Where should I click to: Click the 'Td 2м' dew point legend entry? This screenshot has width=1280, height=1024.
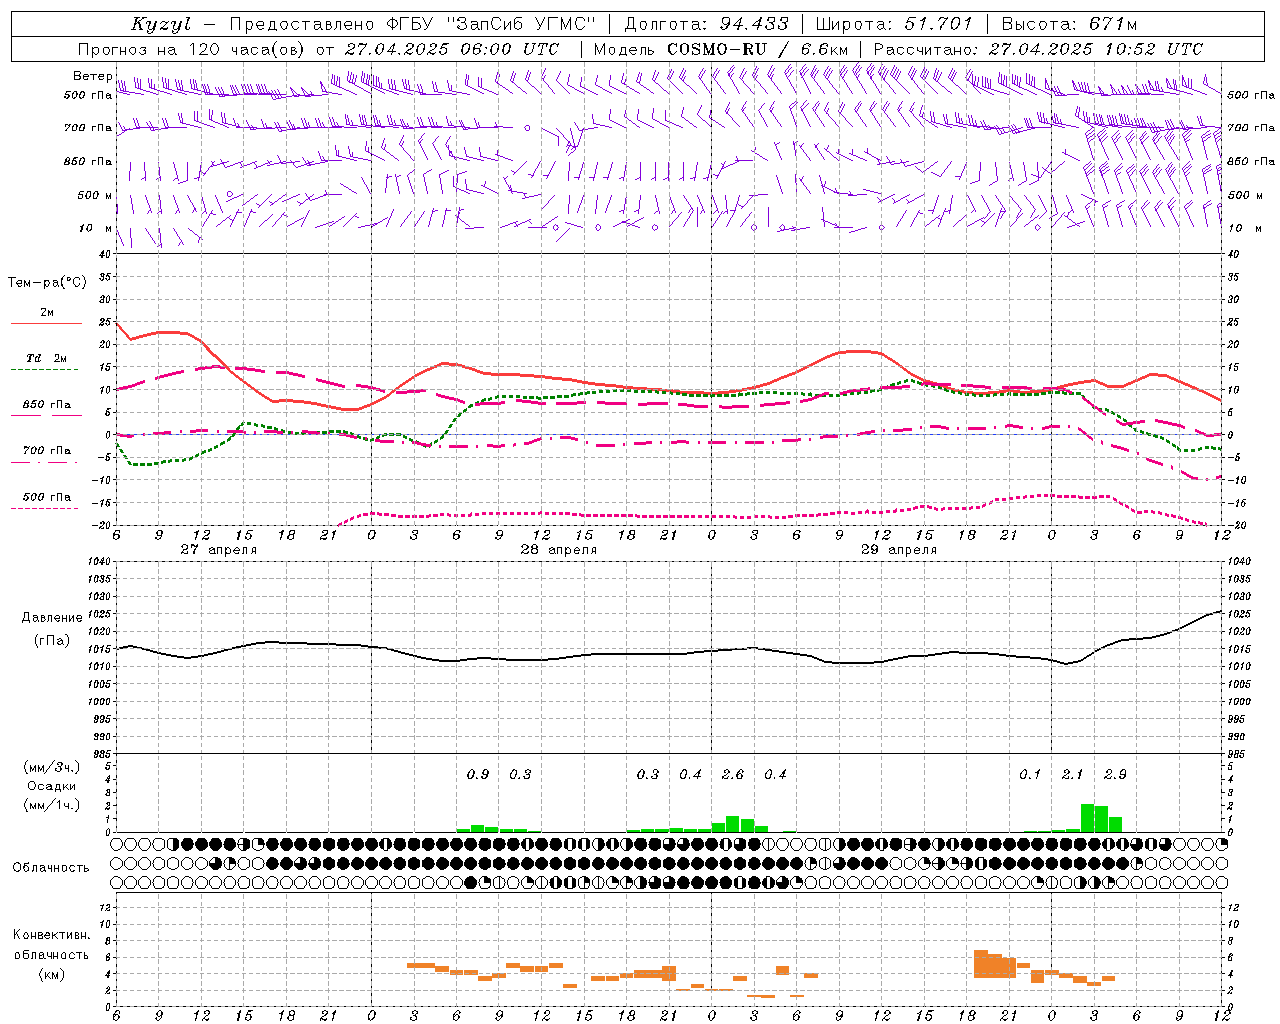(47, 358)
